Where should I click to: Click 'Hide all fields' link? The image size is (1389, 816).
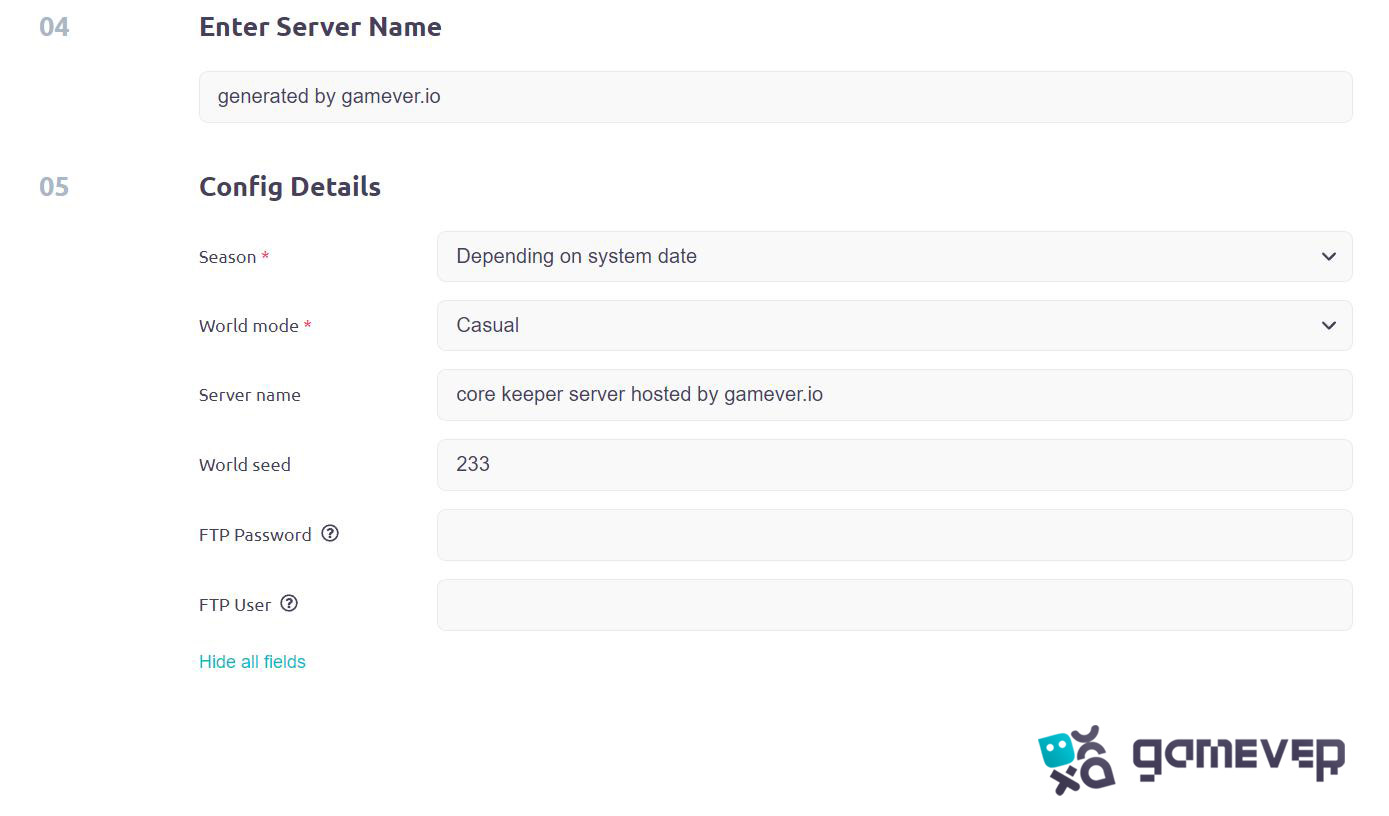tap(252, 662)
